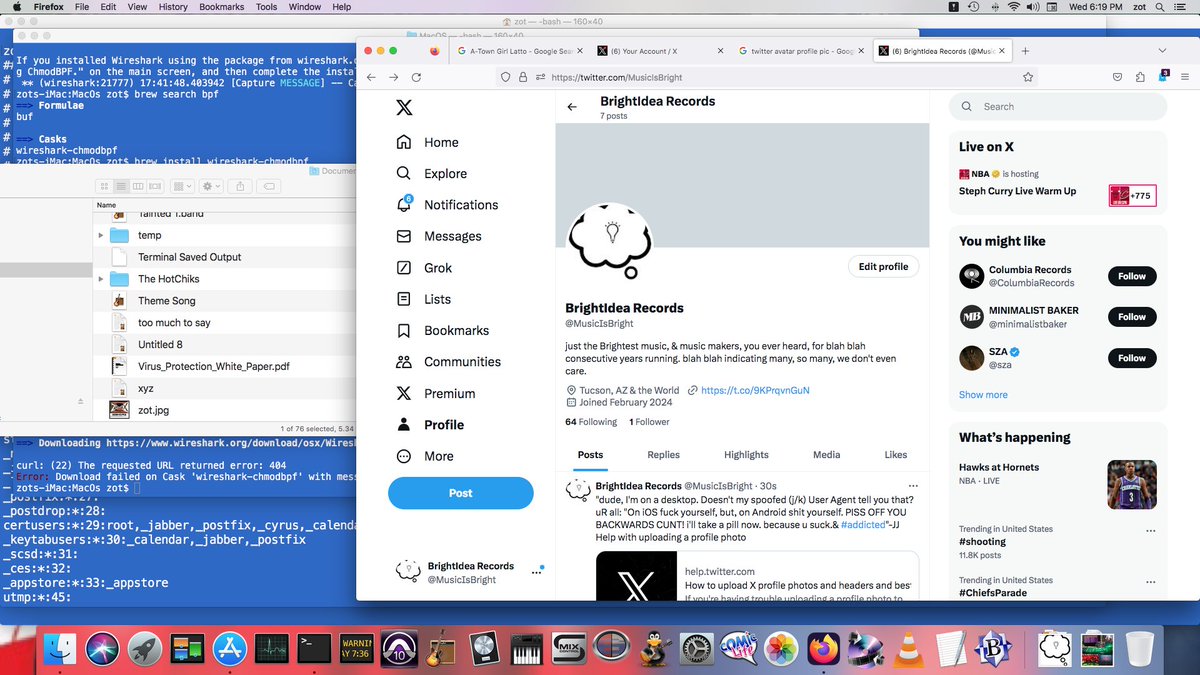Screen dimensions: 1200x675
Task: Click the Edit profile button
Action: (x=884, y=267)
